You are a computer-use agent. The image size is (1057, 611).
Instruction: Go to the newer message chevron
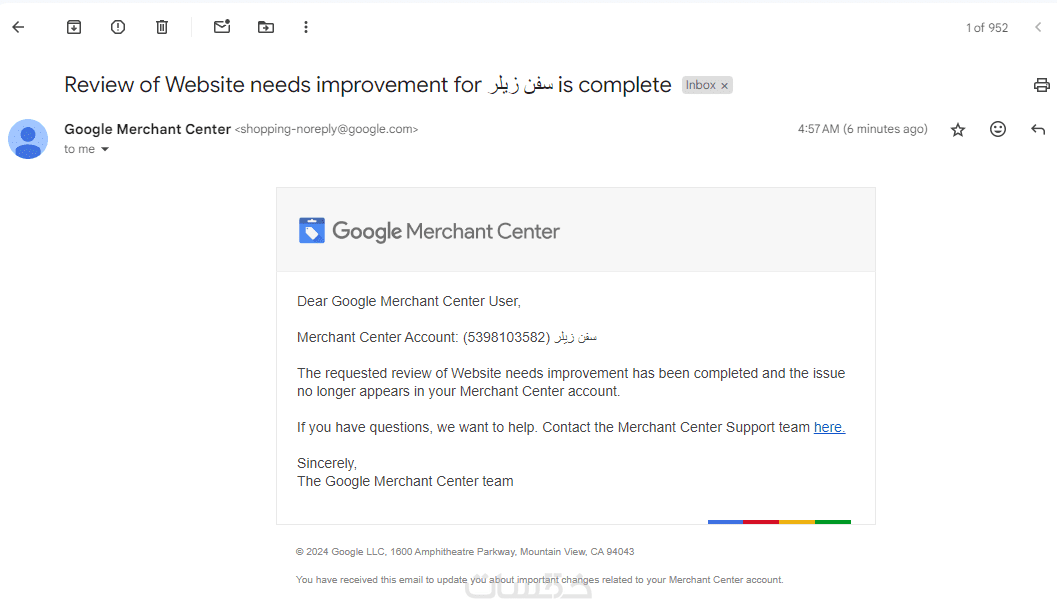coord(1038,28)
